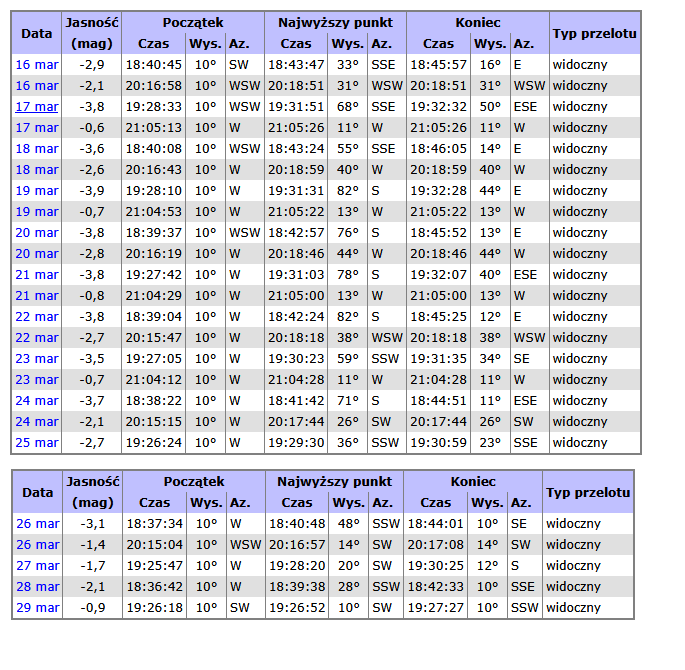This screenshot has width=685, height=670.
Task: Open the 26 mar link starting 20:15:04
Action: click(38, 544)
